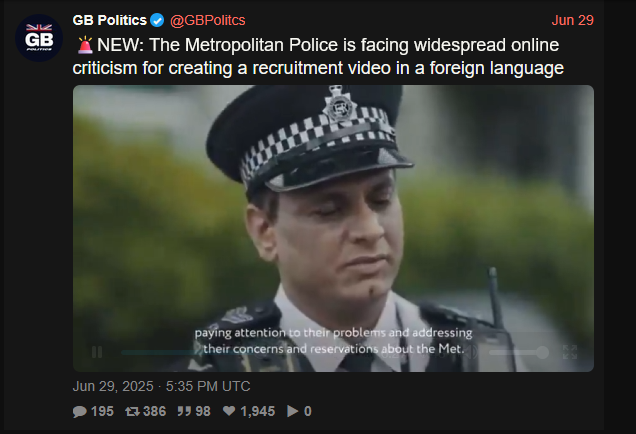Open the GB Politics display name
This screenshot has width=636, height=434.
point(110,20)
